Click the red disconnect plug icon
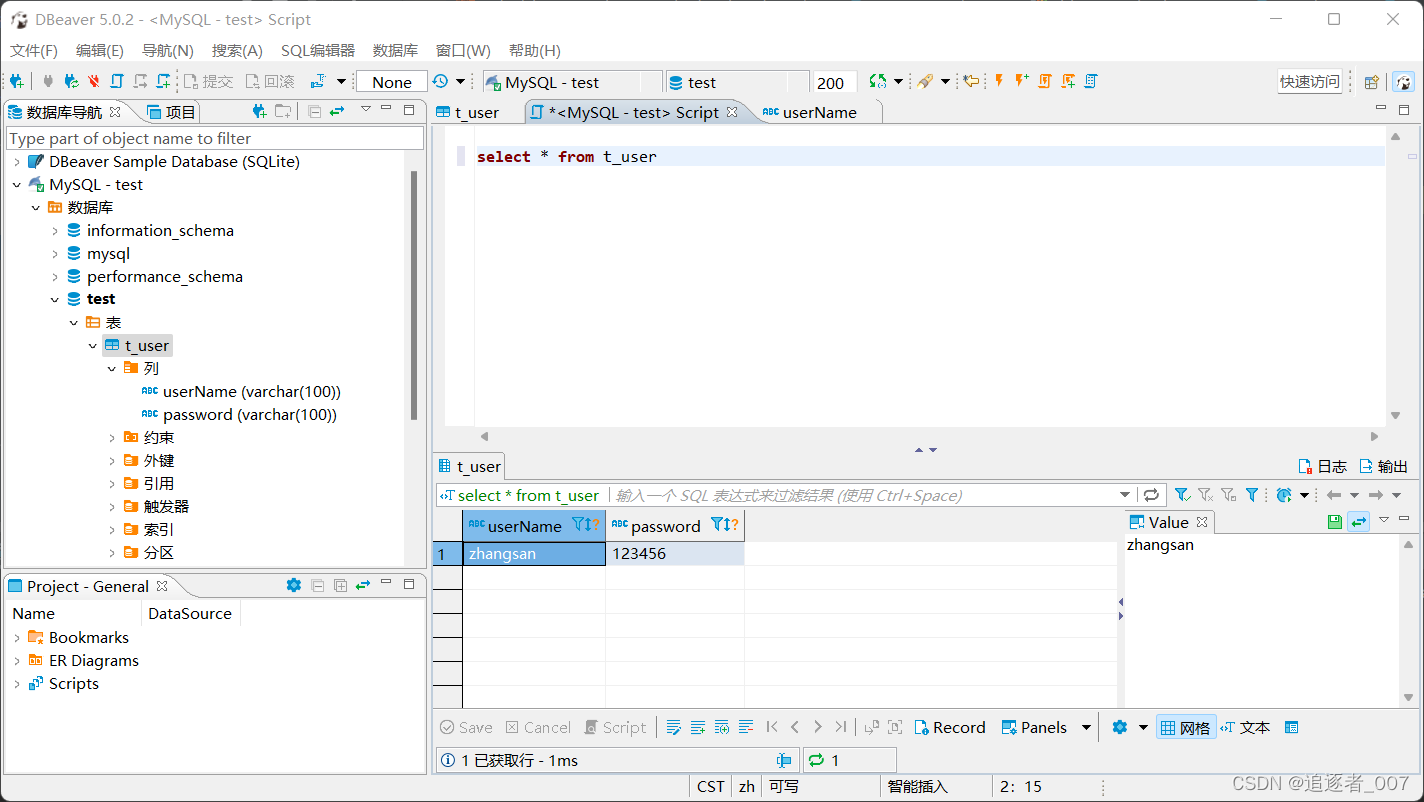This screenshot has height=802, width=1424. pyautogui.click(x=94, y=82)
